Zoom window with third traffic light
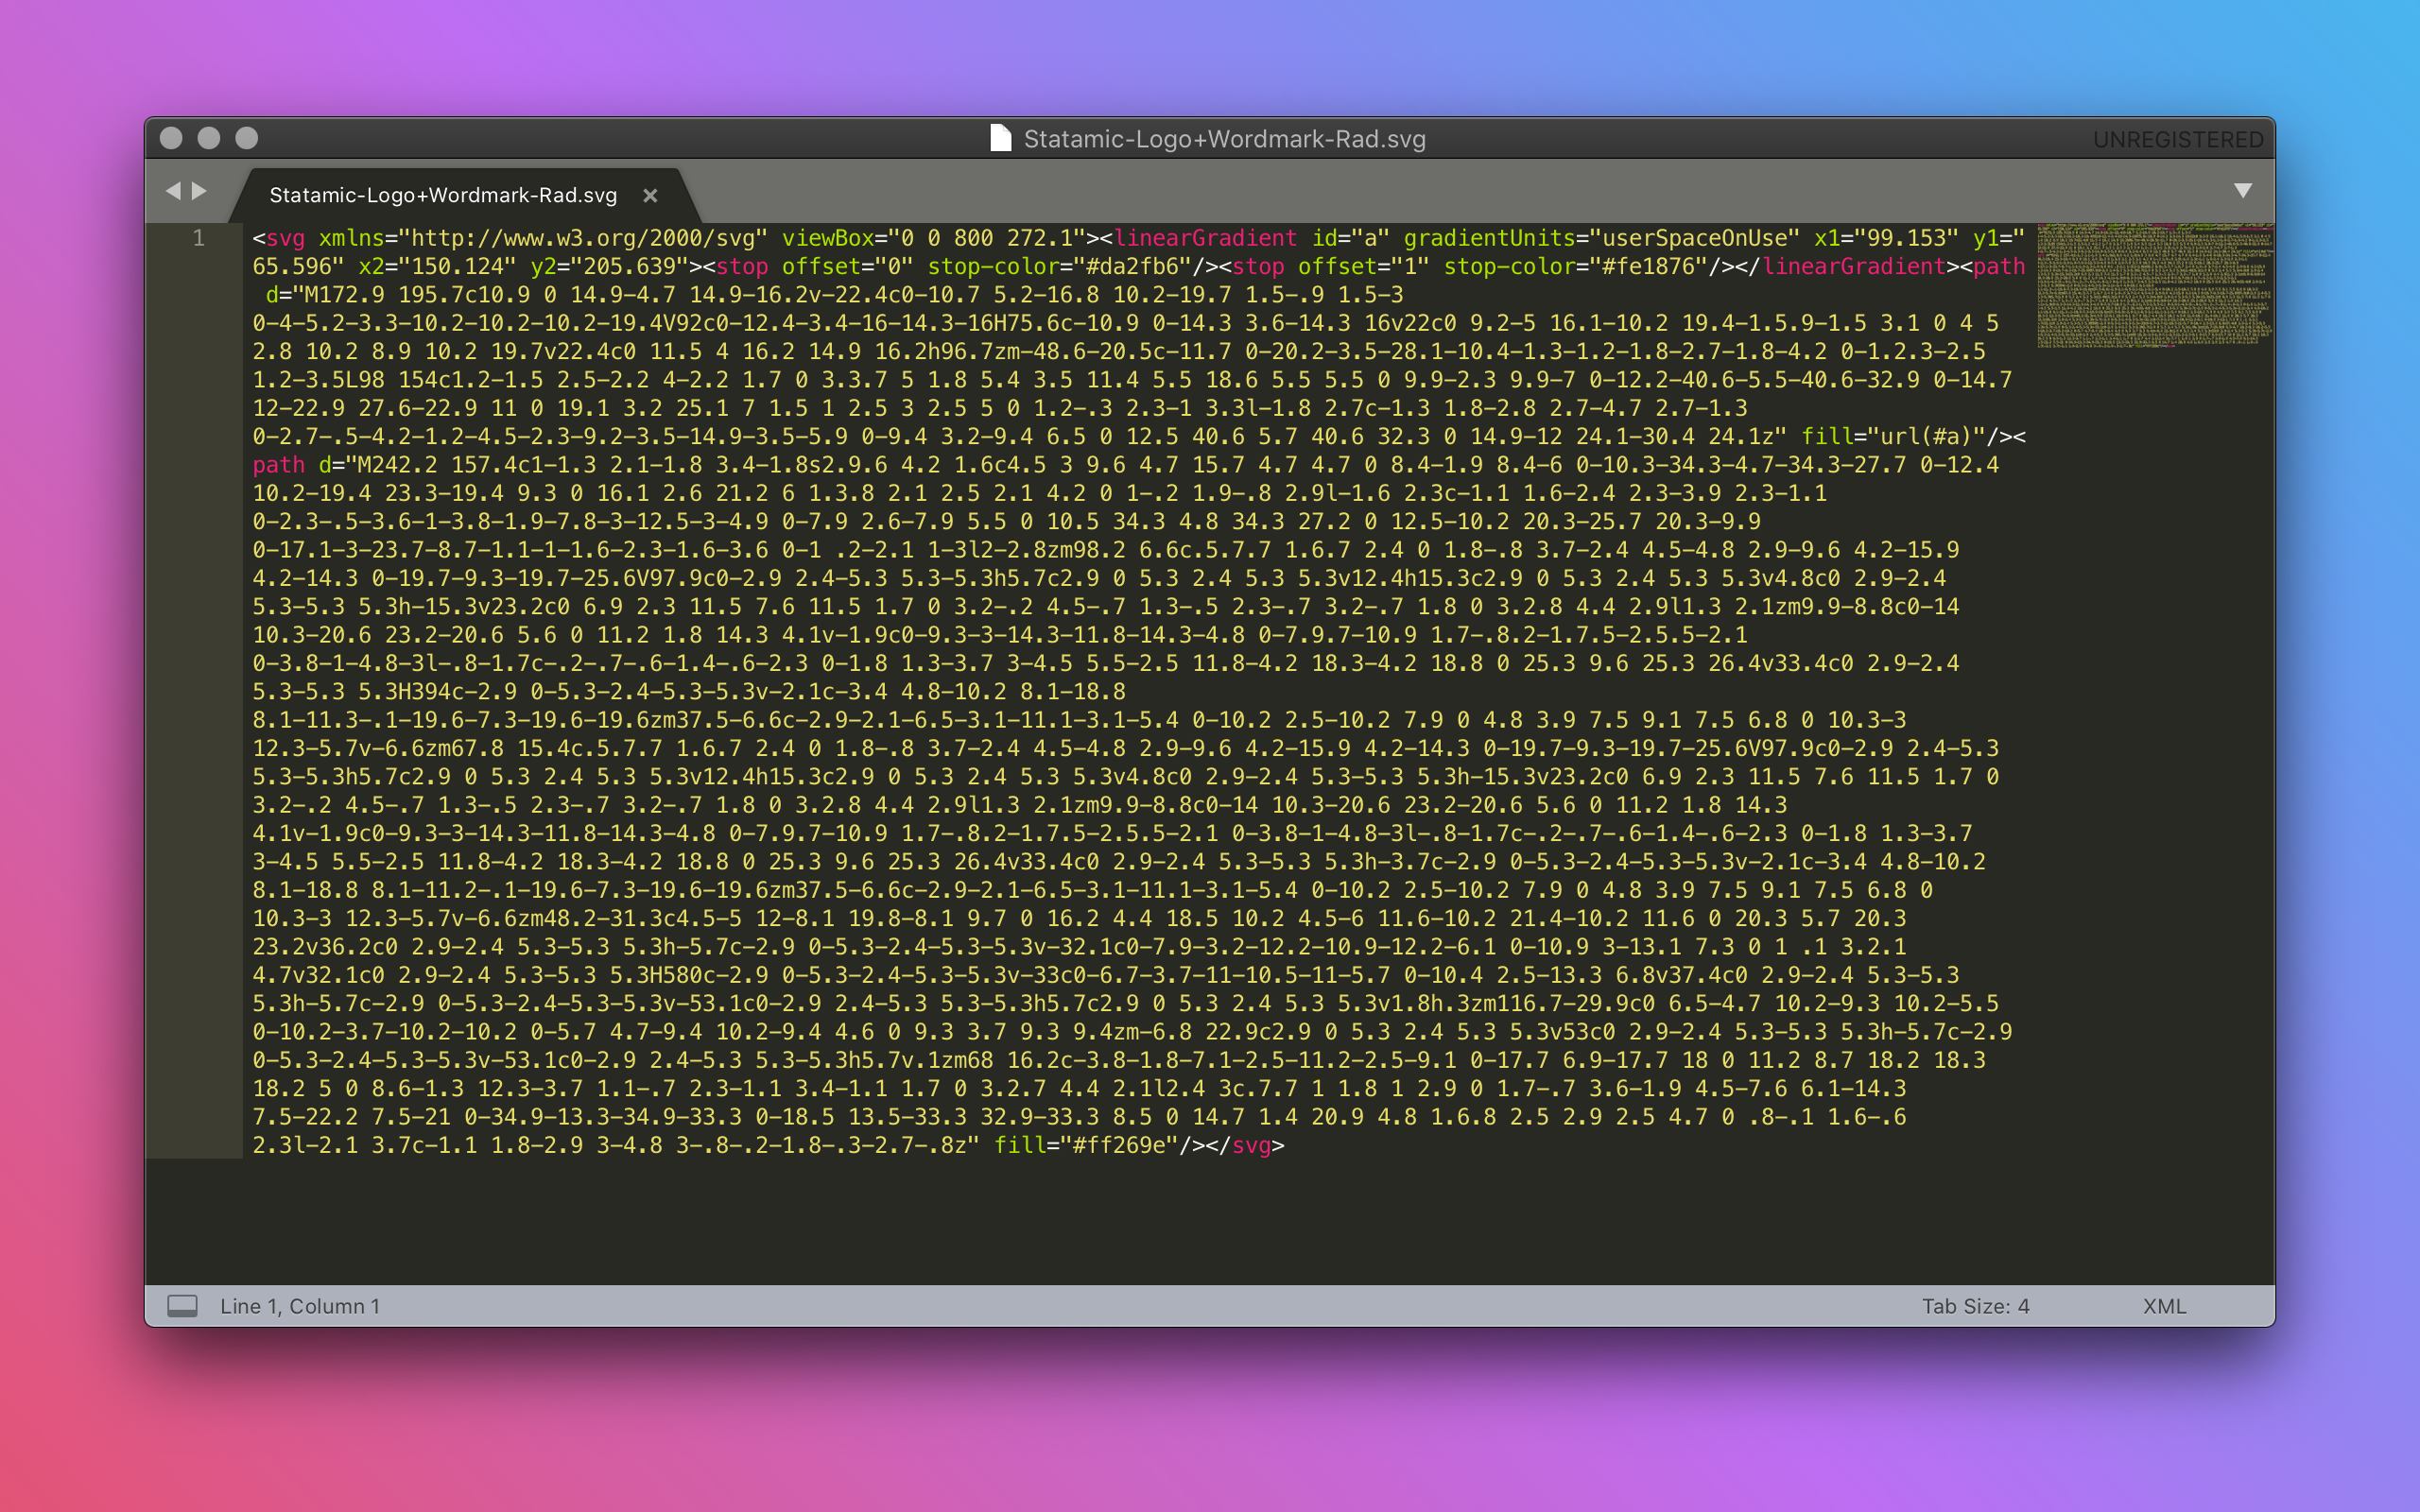The width and height of the screenshot is (2420, 1512). [x=247, y=138]
